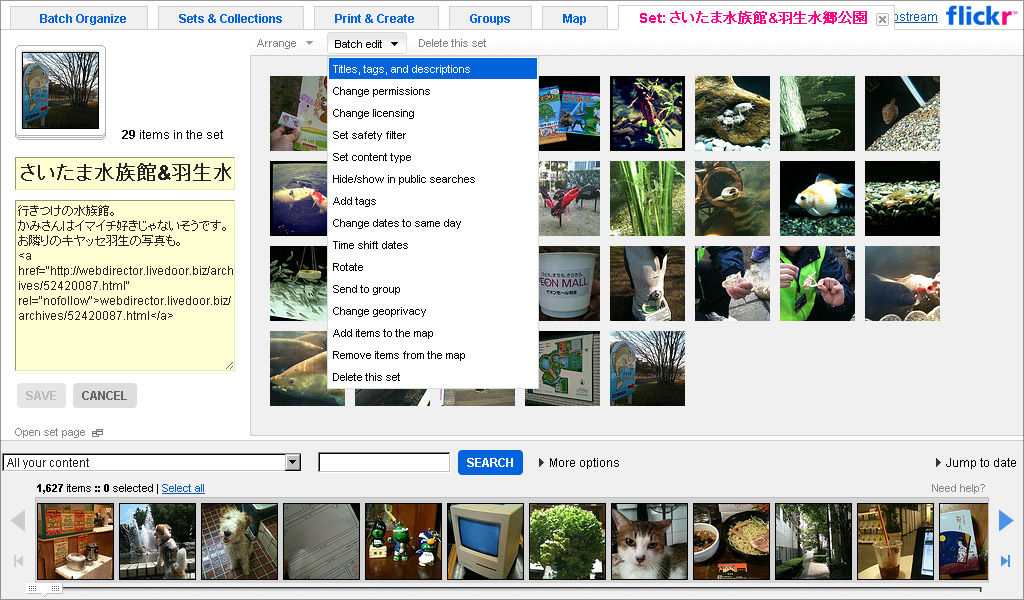
Task: Select the green bush photo in filmstrip
Action: click(x=568, y=541)
